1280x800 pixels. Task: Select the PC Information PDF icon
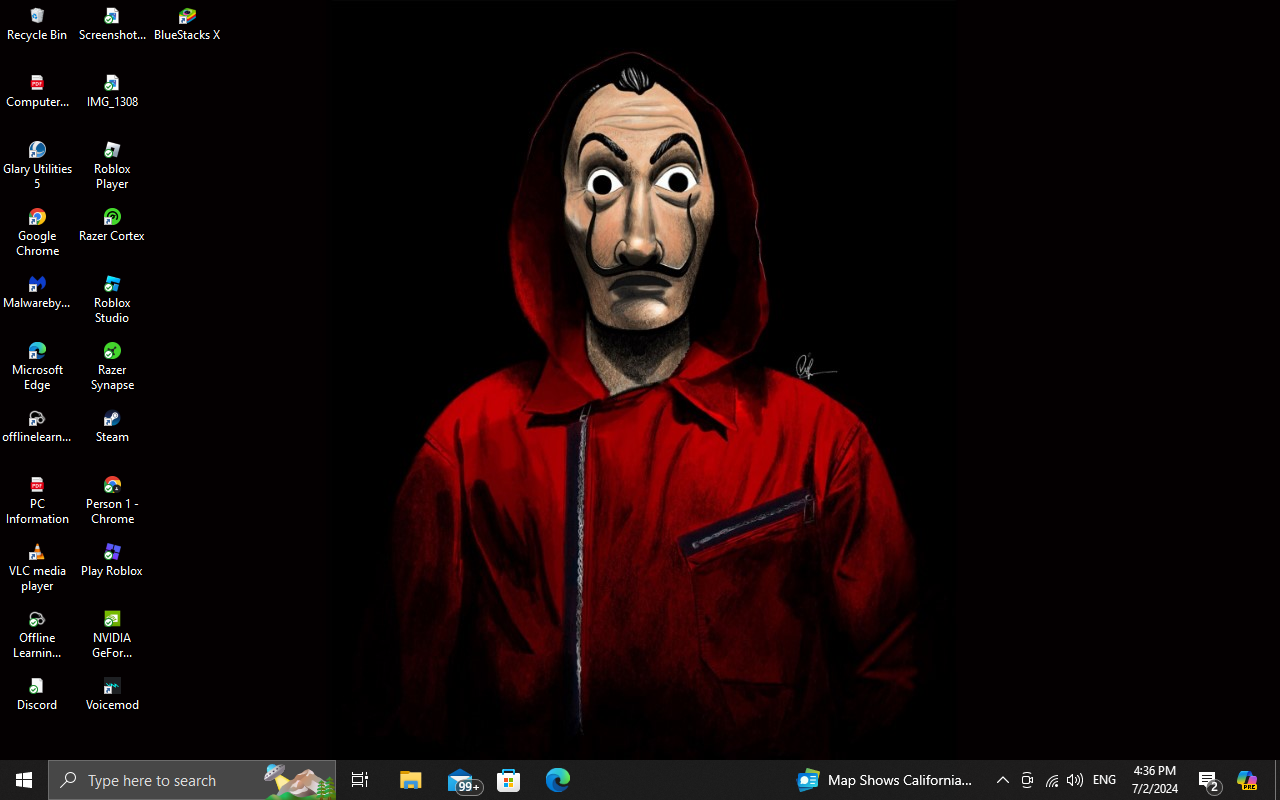37,501
